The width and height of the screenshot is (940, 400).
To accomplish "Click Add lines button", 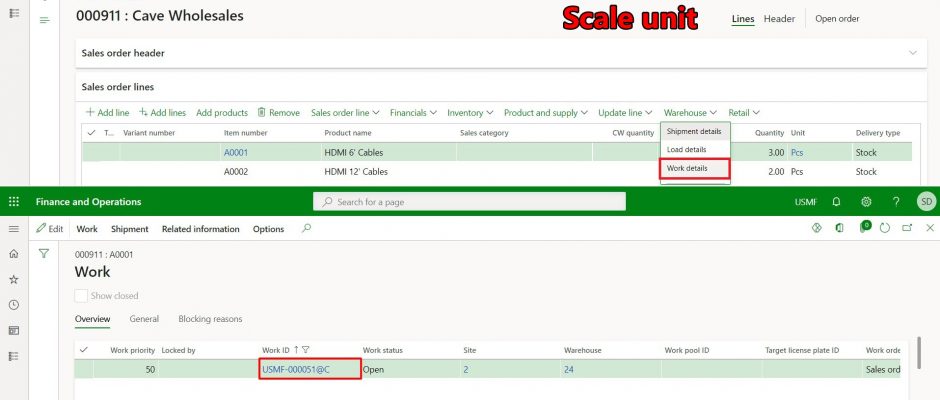I will coord(162,112).
